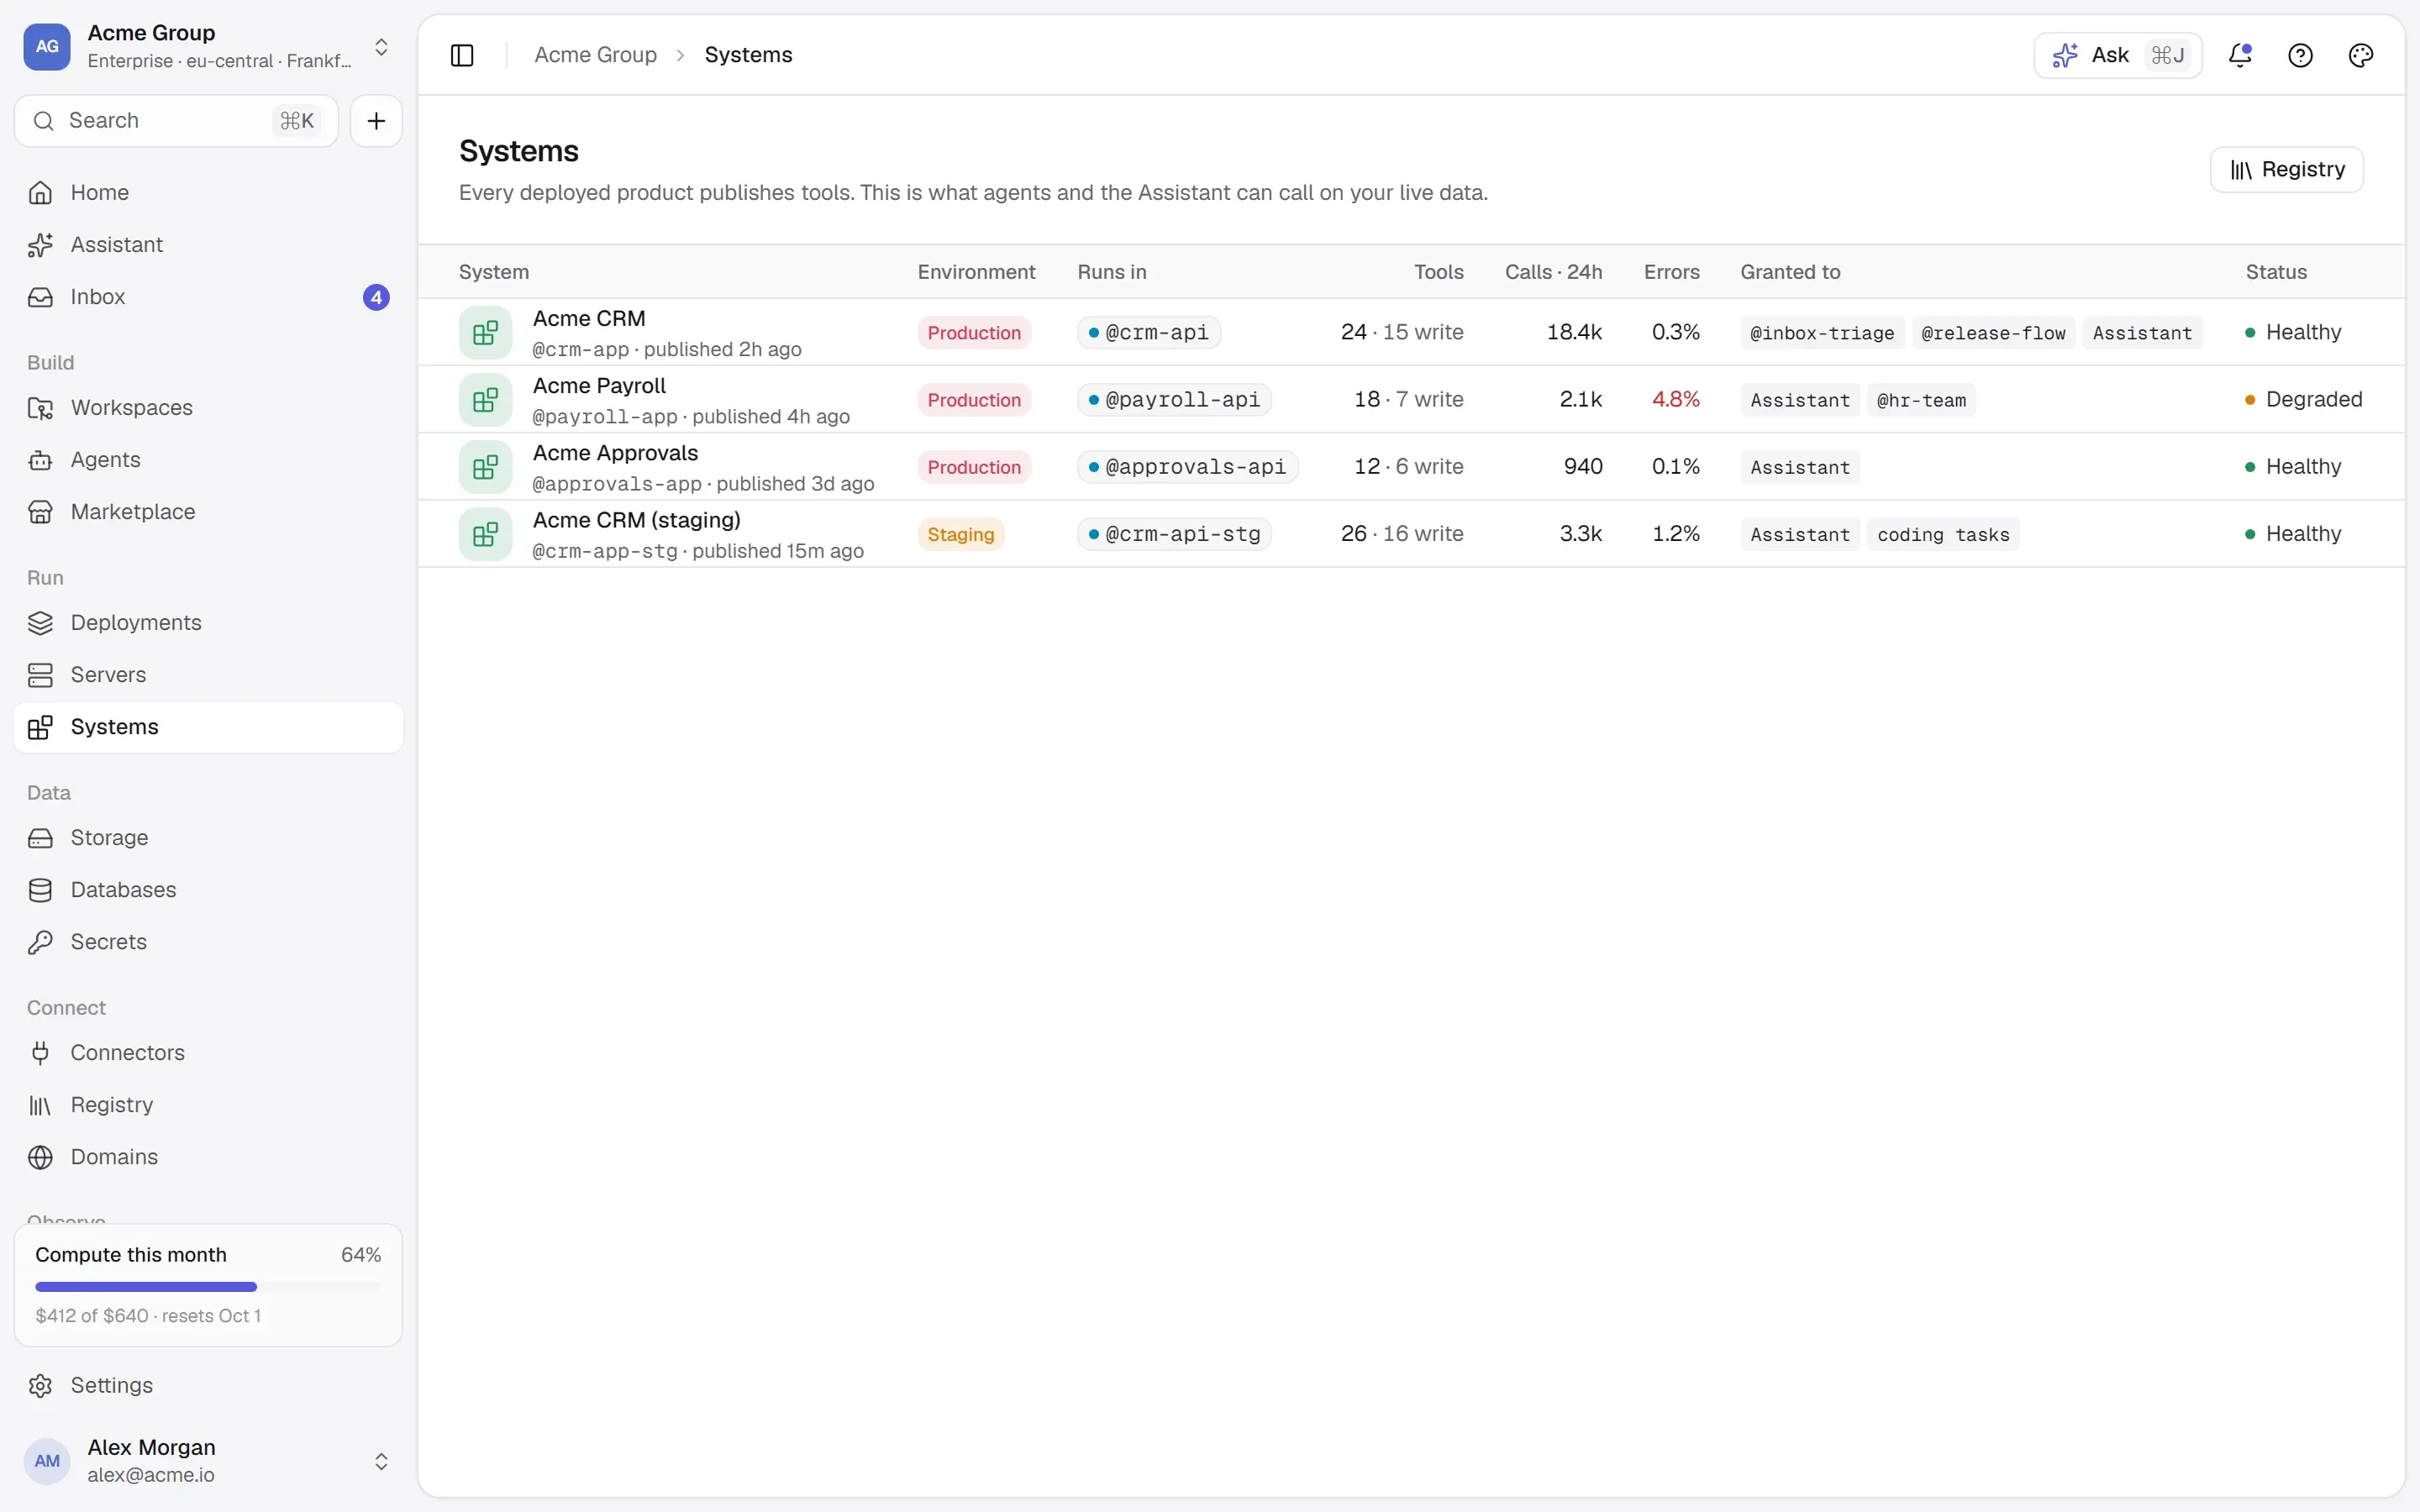Click the Registry button in the page header
The width and height of the screenshot is (2420, 1512).
click(x=2286, y=170)
